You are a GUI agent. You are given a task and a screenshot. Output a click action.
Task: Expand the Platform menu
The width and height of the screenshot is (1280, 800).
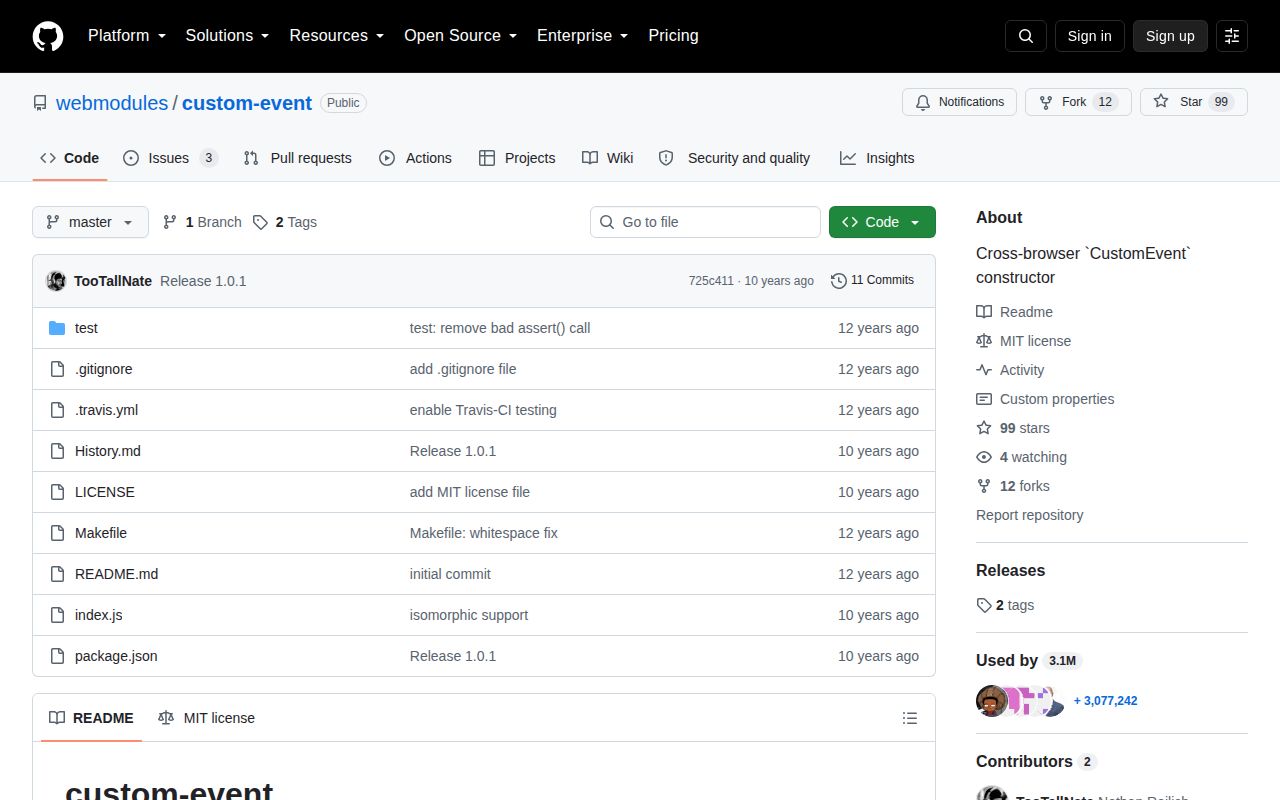click(127, 36)
